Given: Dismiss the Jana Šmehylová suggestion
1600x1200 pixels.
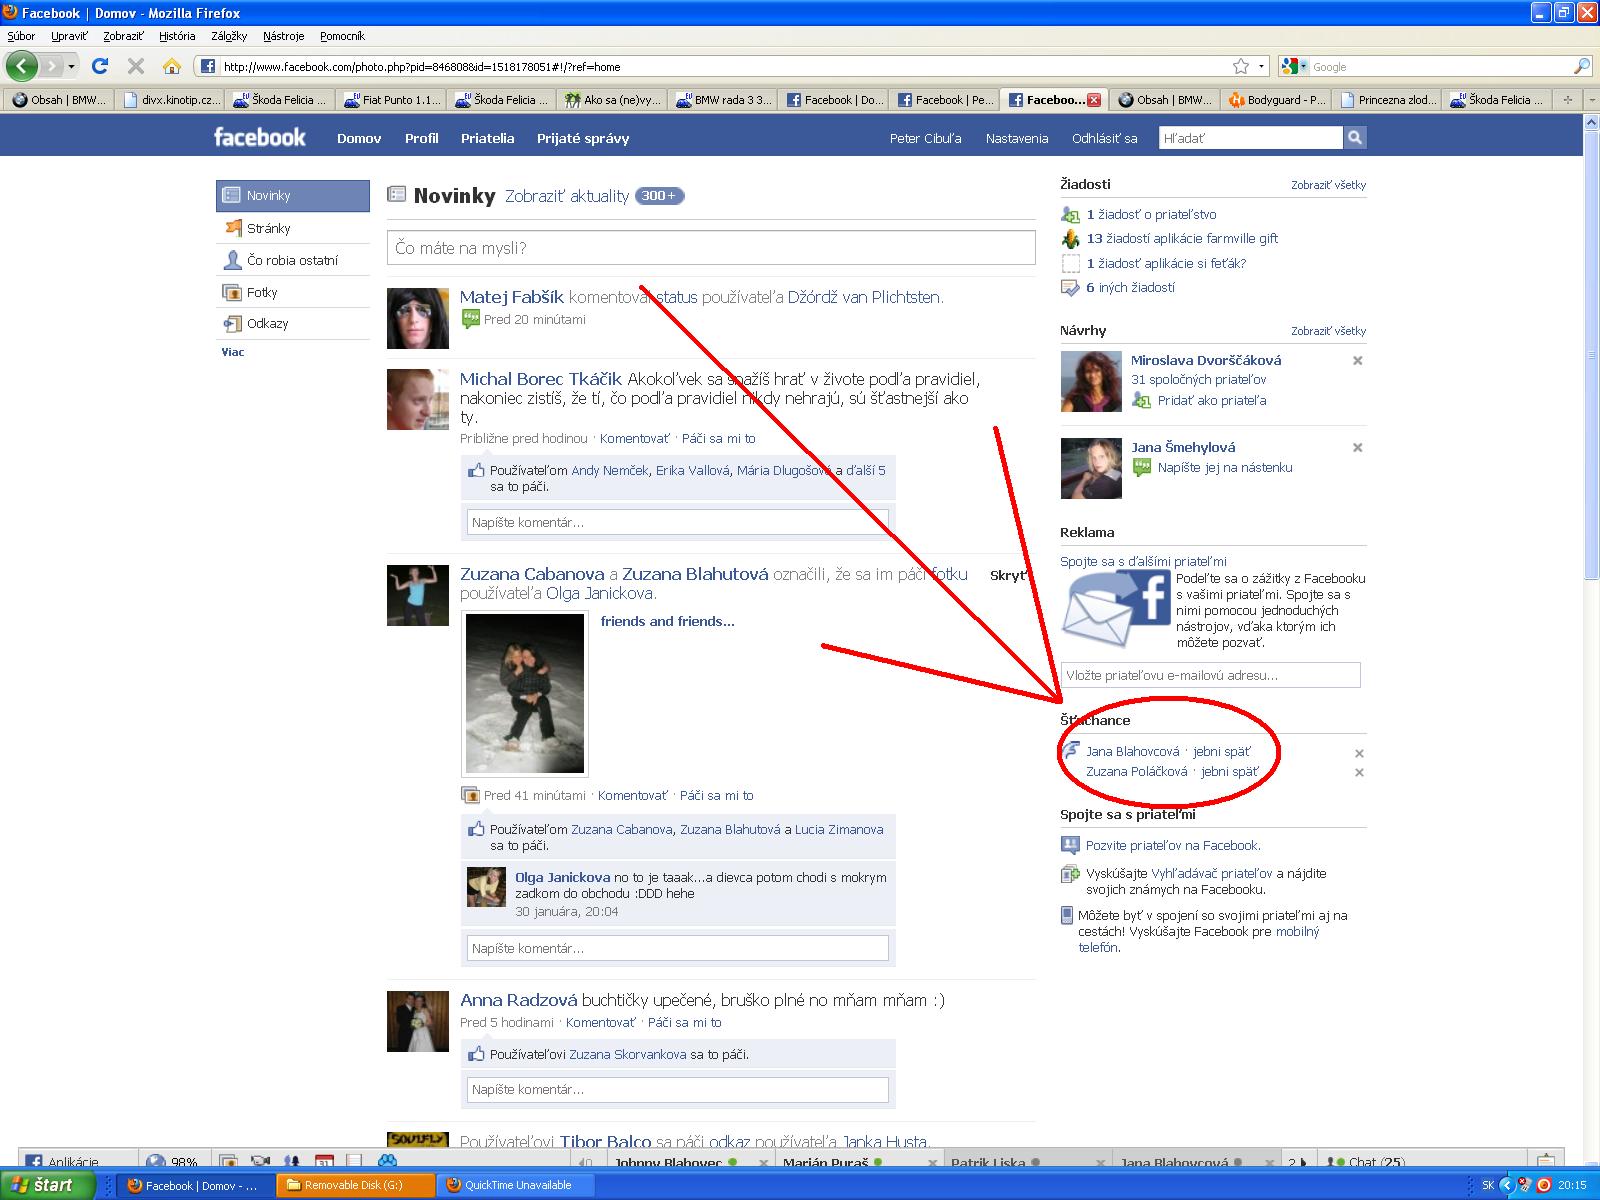Looking at the screenshot, I should click(1357, 448).
